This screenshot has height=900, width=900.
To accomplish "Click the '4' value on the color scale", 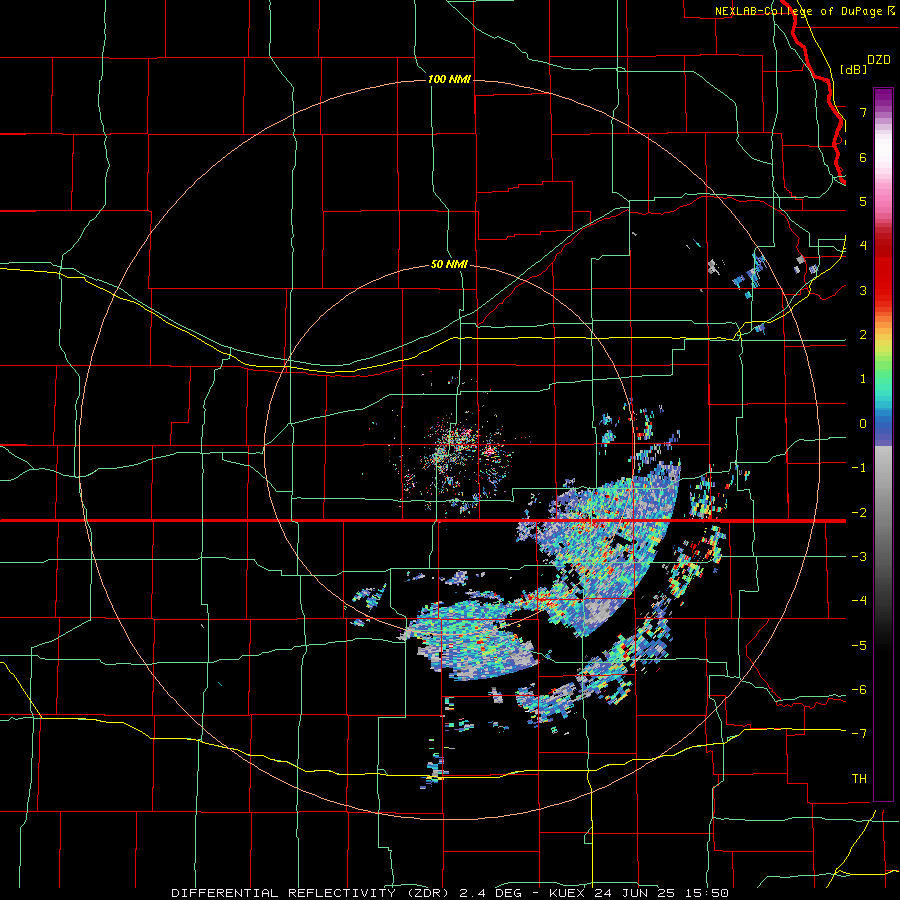I will tap(863, 246).
